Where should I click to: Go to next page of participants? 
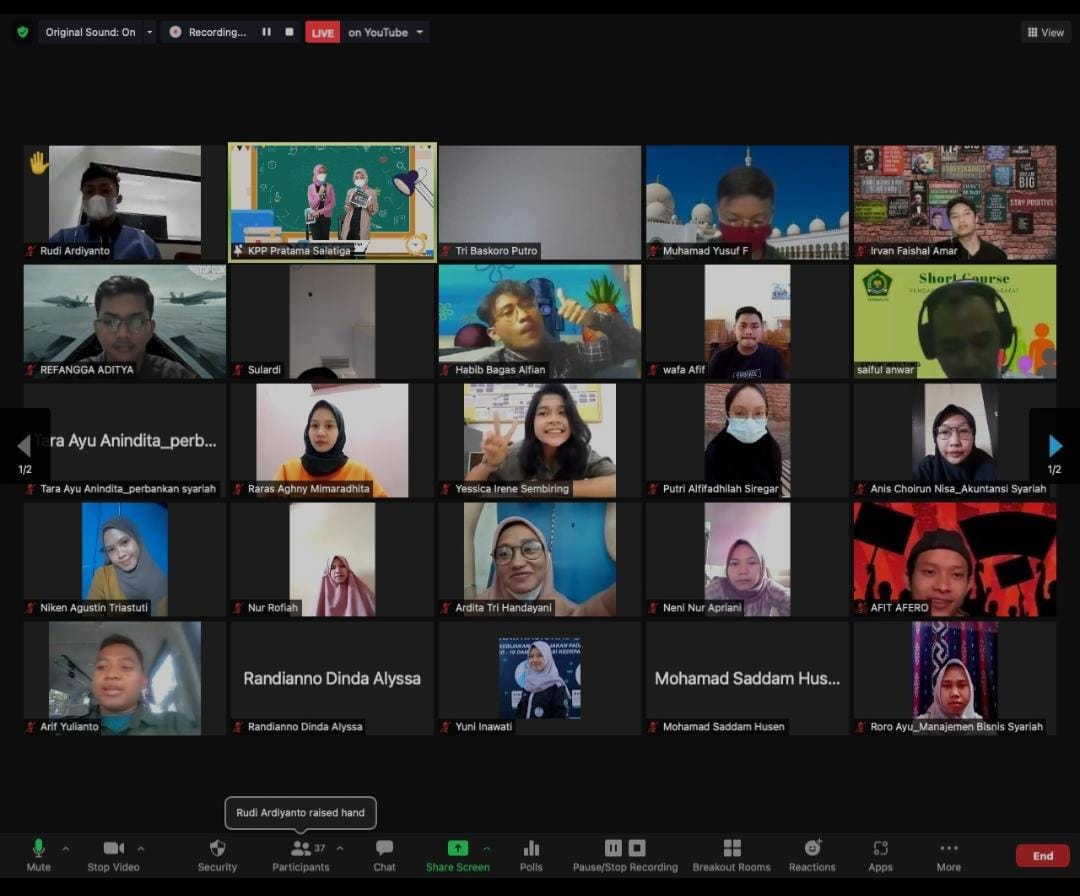[1054, 446]
